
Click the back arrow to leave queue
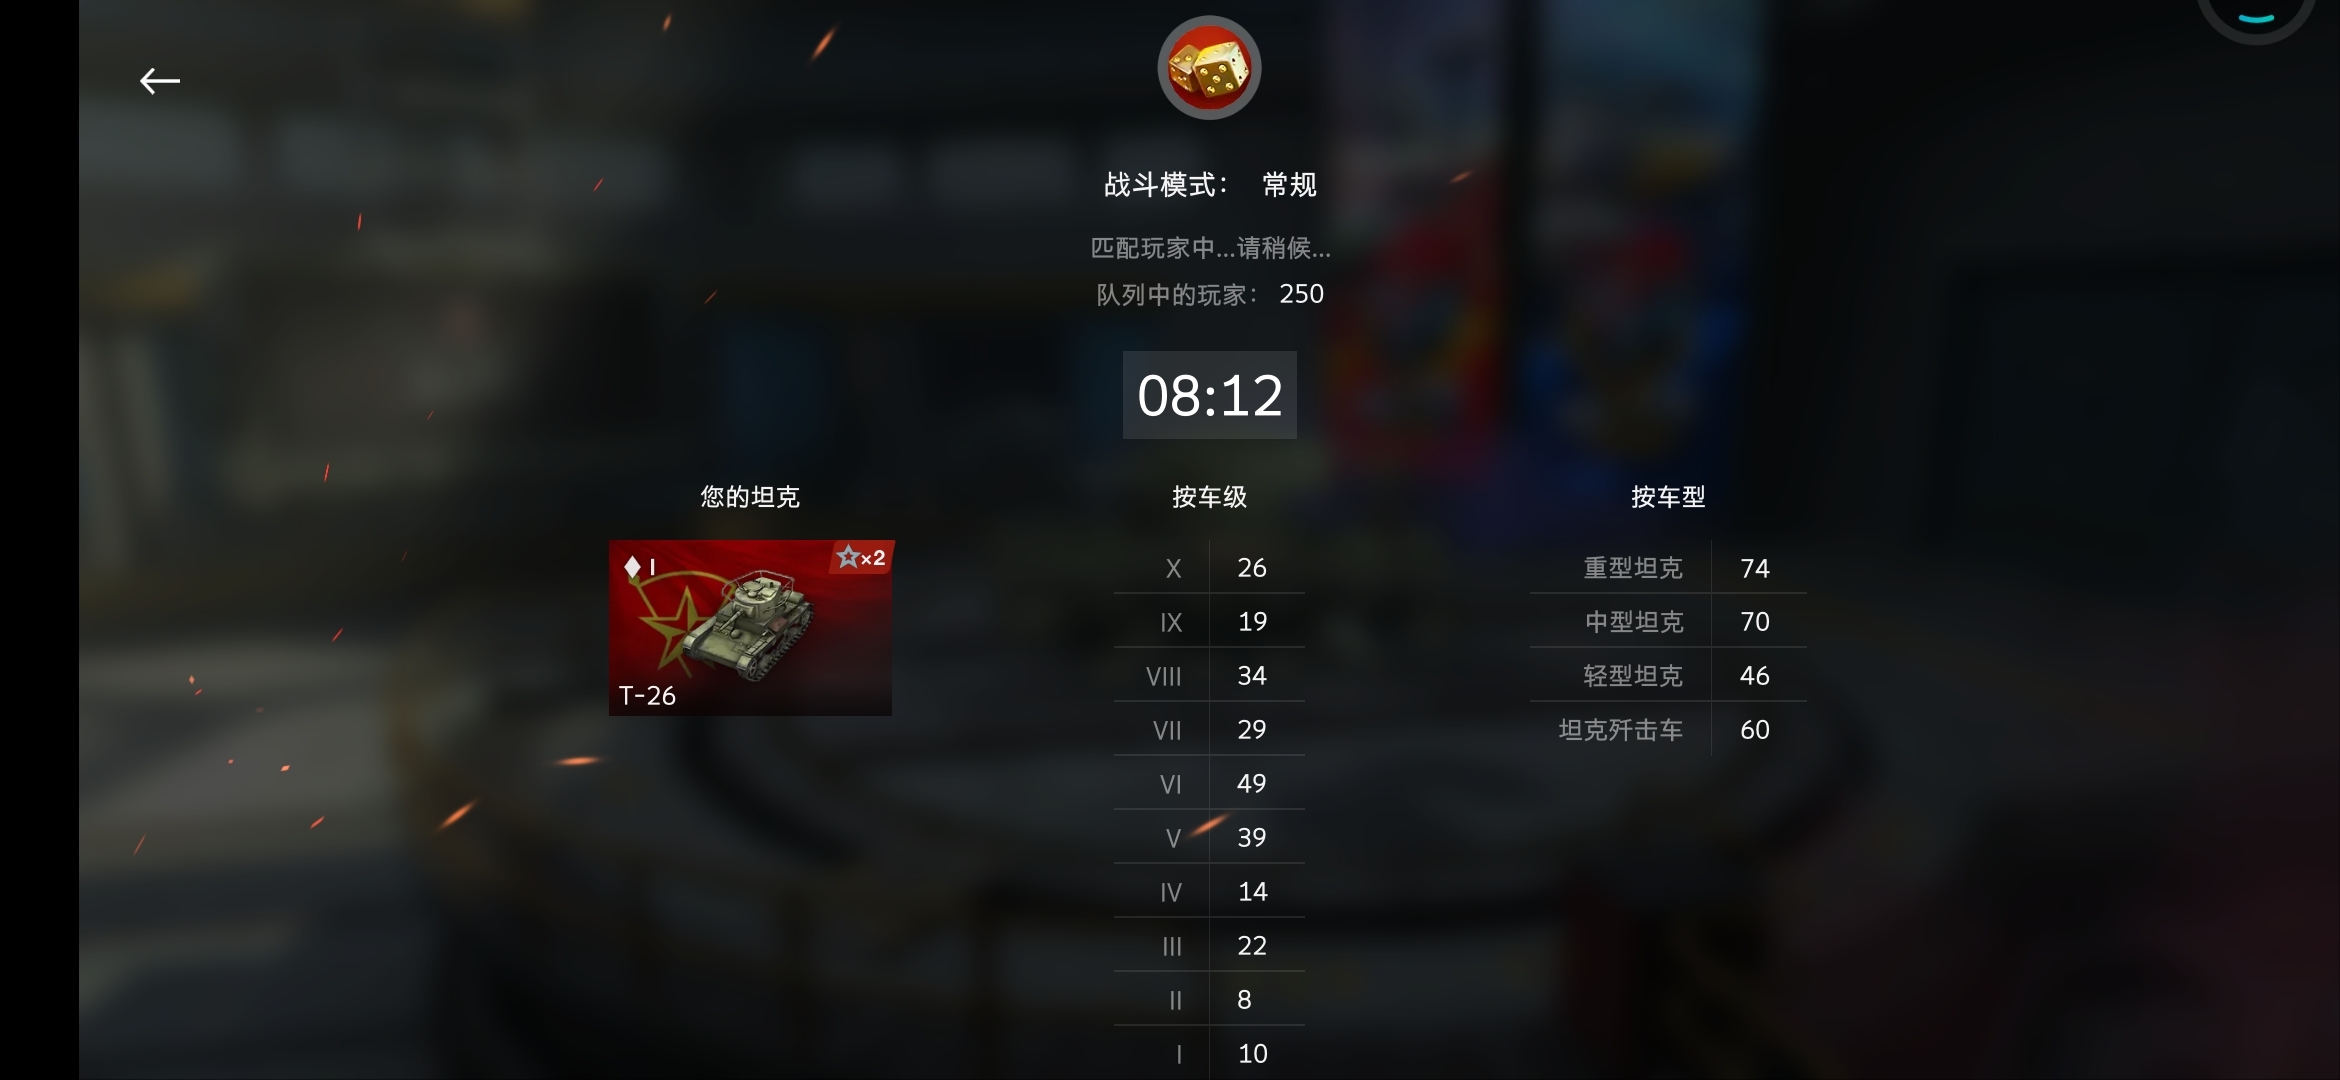160,81
